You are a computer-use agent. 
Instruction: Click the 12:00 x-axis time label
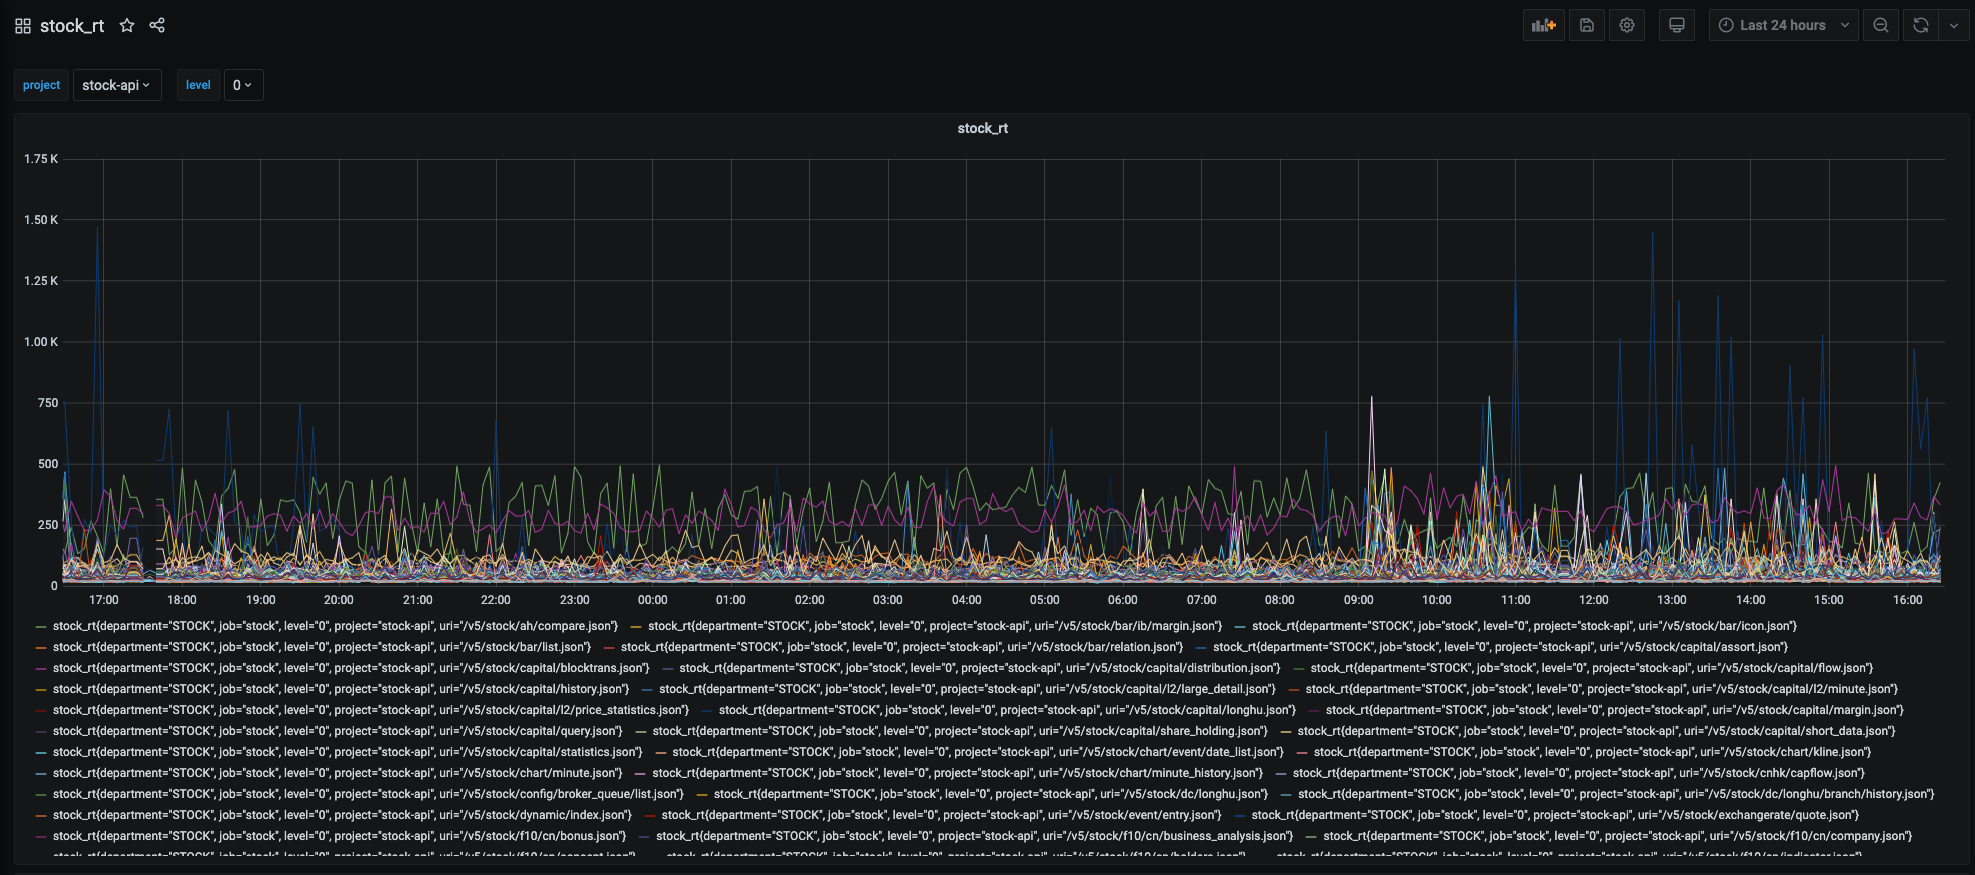pos(1594,600)
